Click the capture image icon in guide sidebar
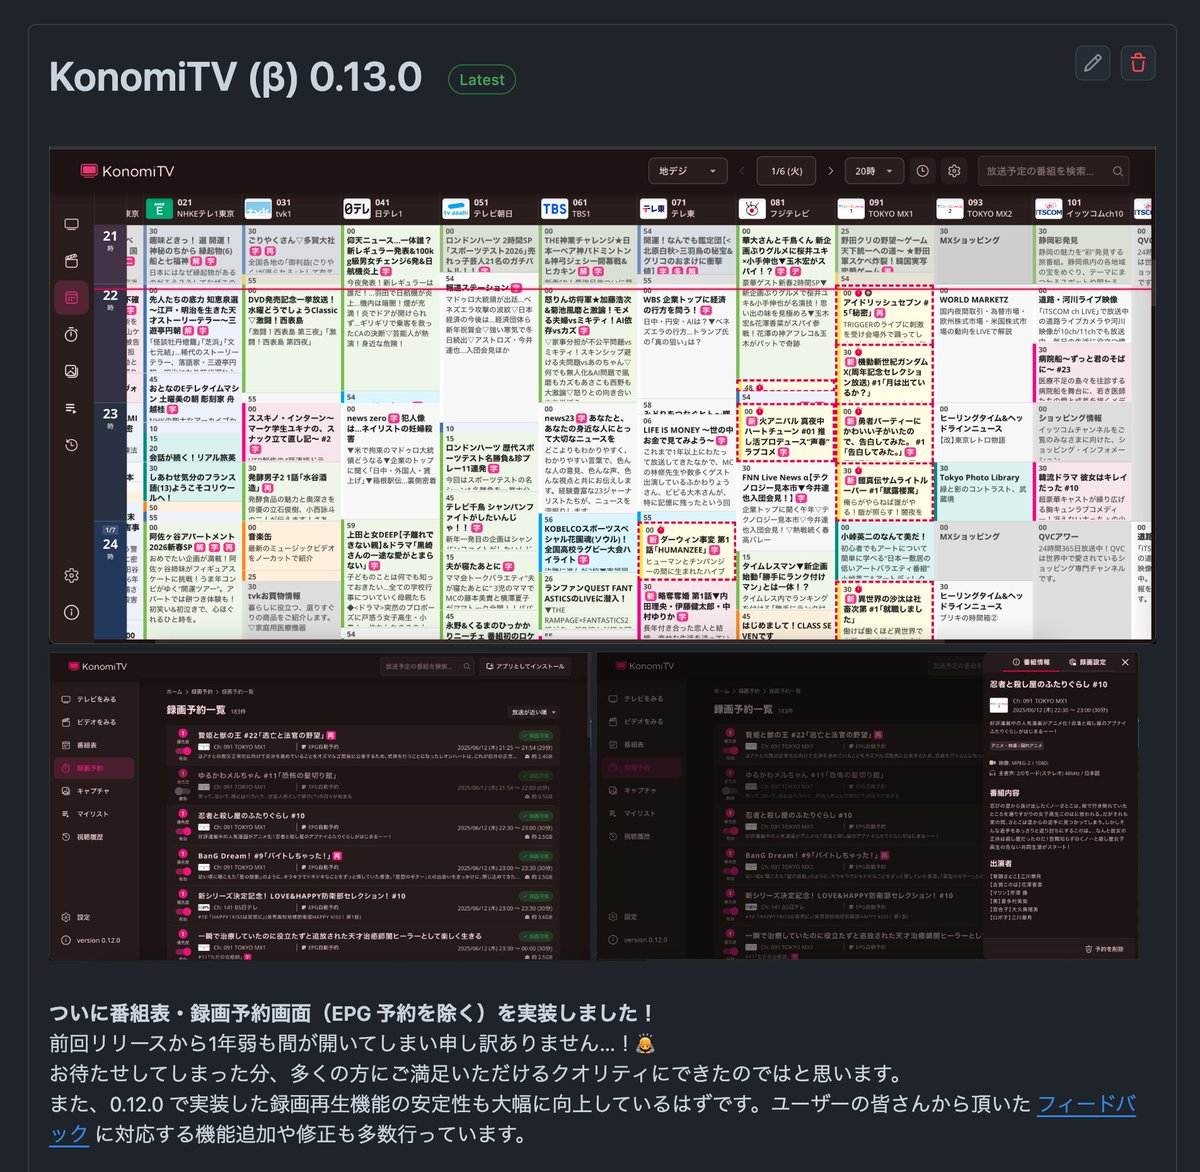This screenshot has width=1200, height=1172. point(71,371)
